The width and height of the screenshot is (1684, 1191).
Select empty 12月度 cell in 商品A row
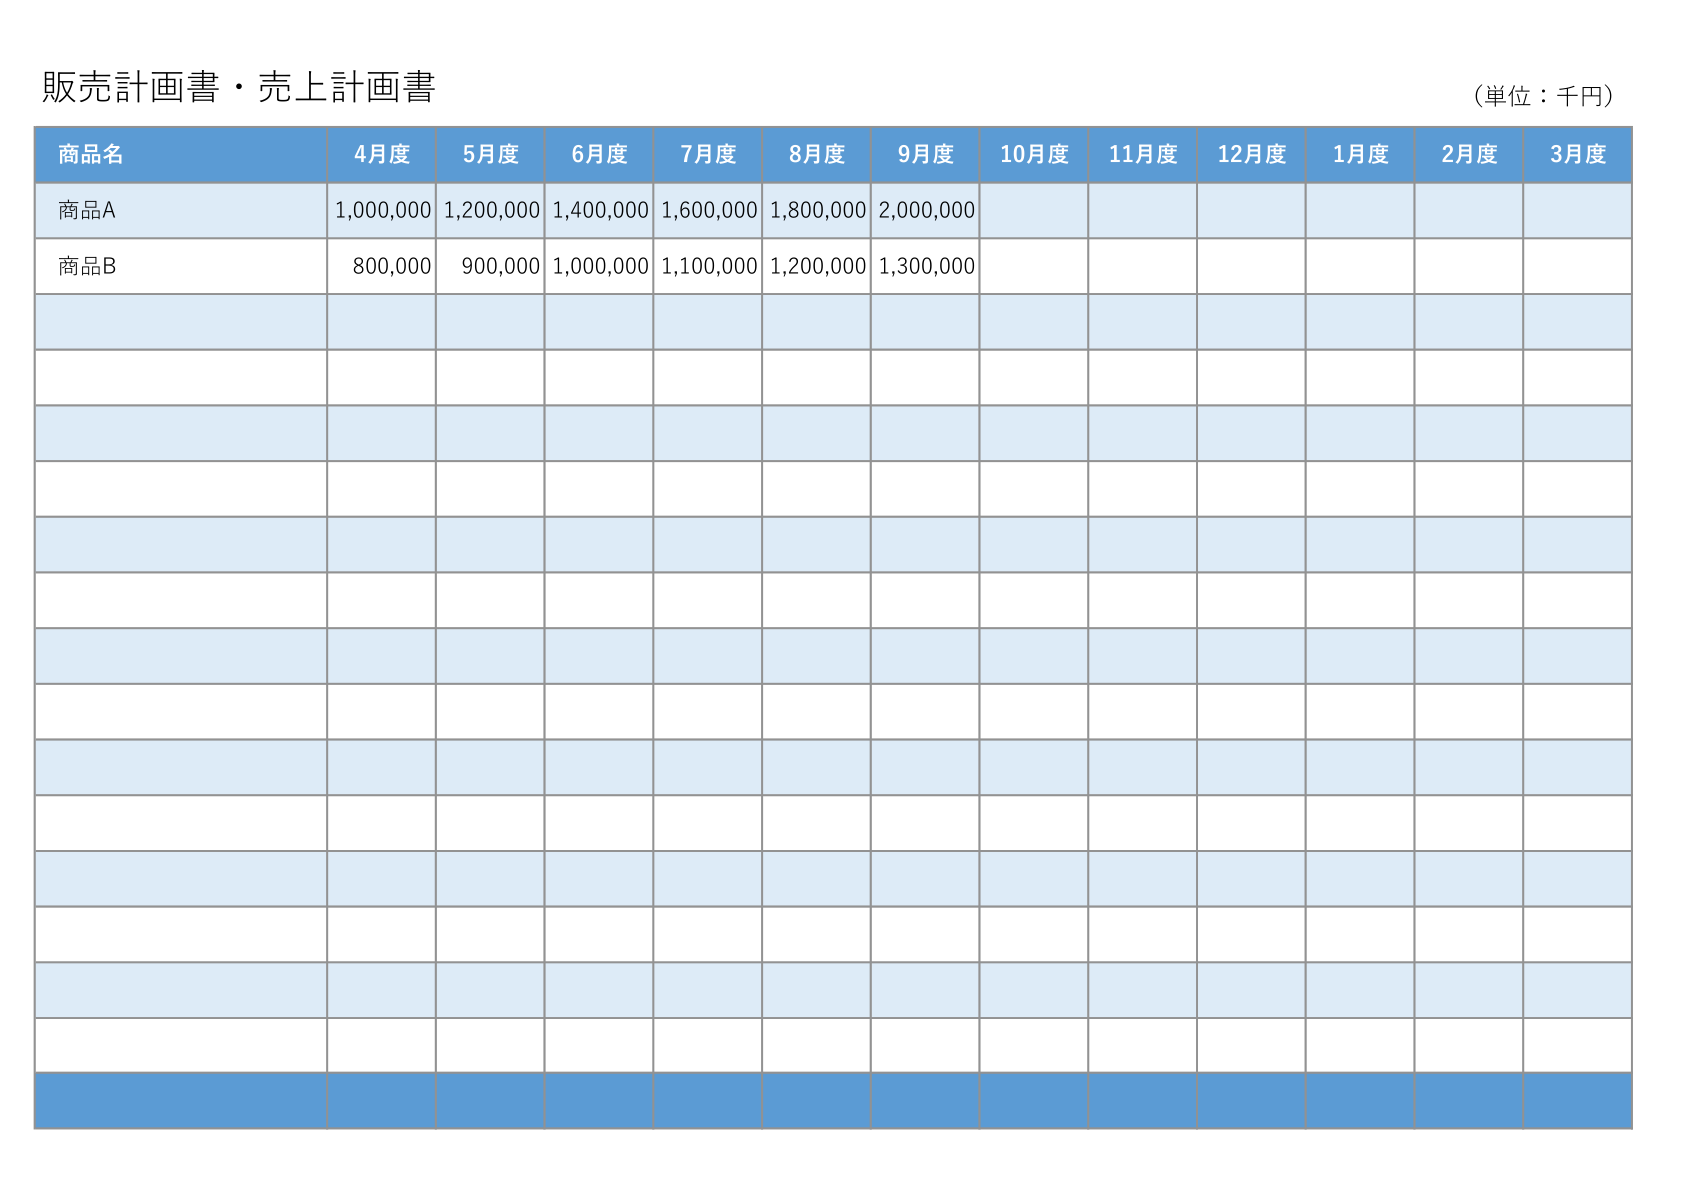pyautogui.click(x=1251, y=210)
